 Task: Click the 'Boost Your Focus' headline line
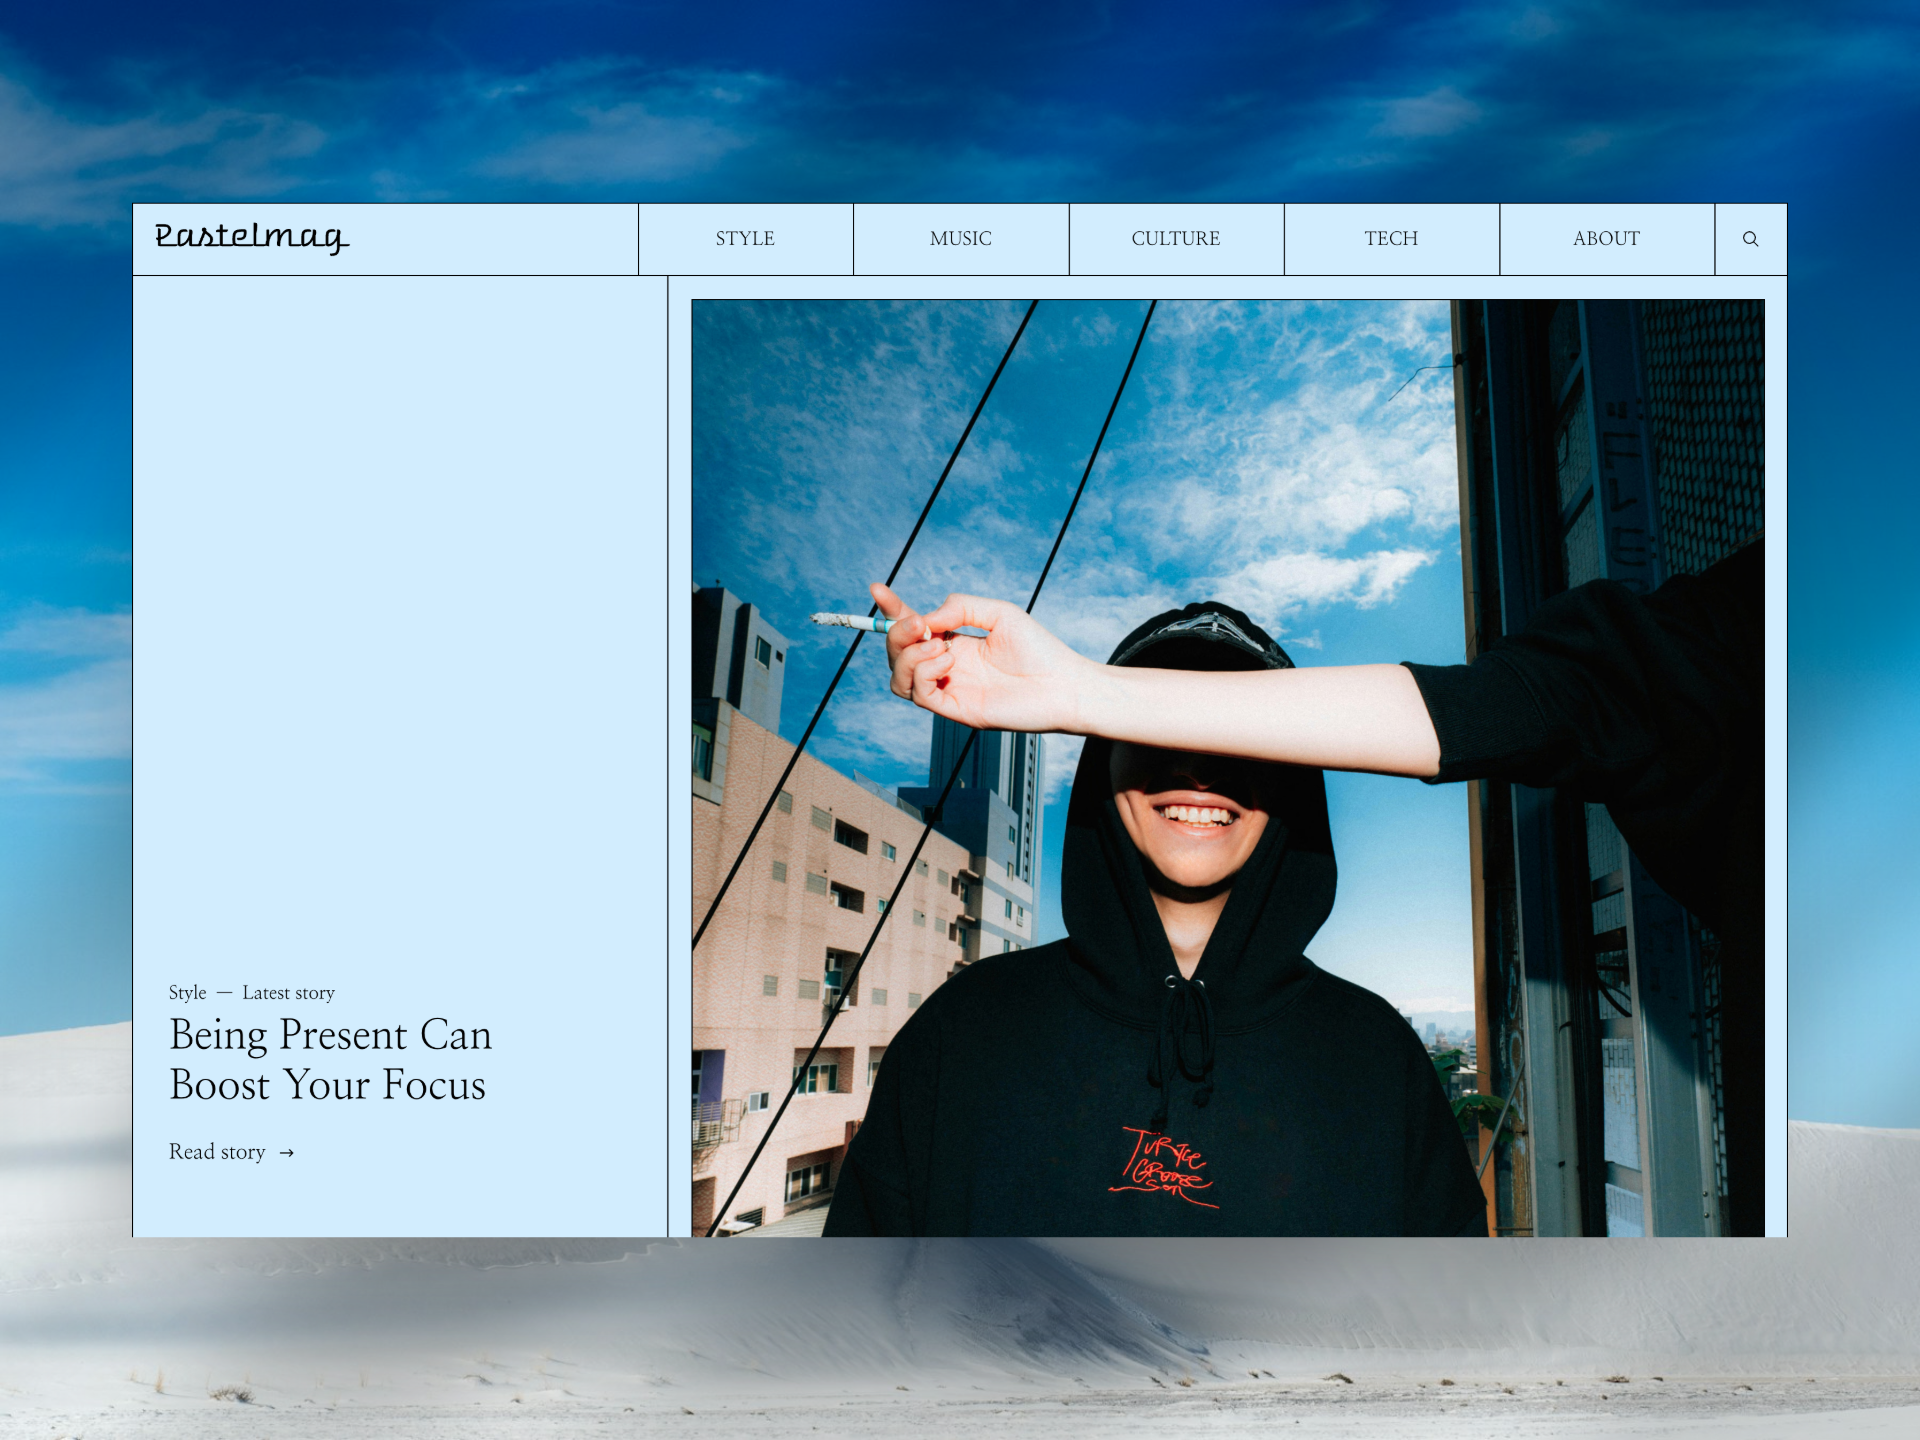pos(327,1086)
